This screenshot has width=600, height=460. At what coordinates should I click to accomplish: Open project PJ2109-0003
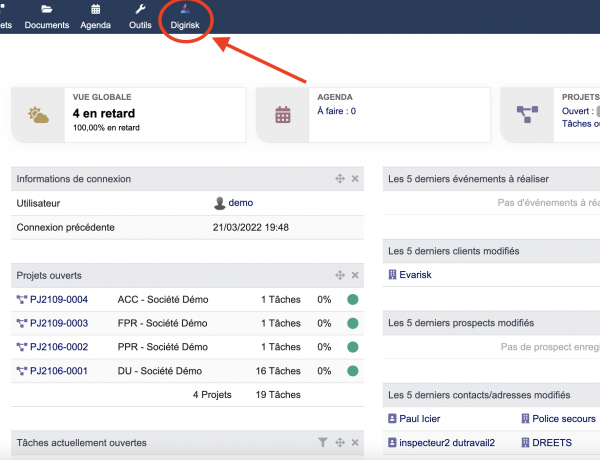(x=59, y=323)
